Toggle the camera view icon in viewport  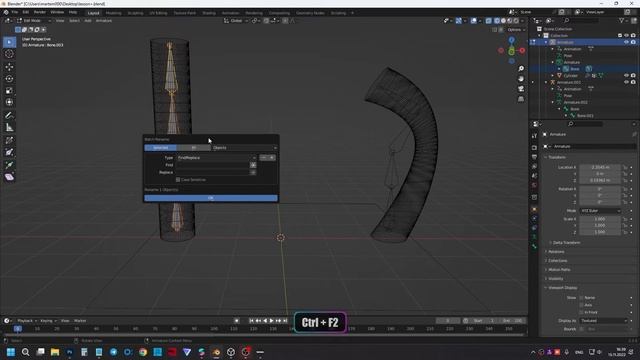521,89
